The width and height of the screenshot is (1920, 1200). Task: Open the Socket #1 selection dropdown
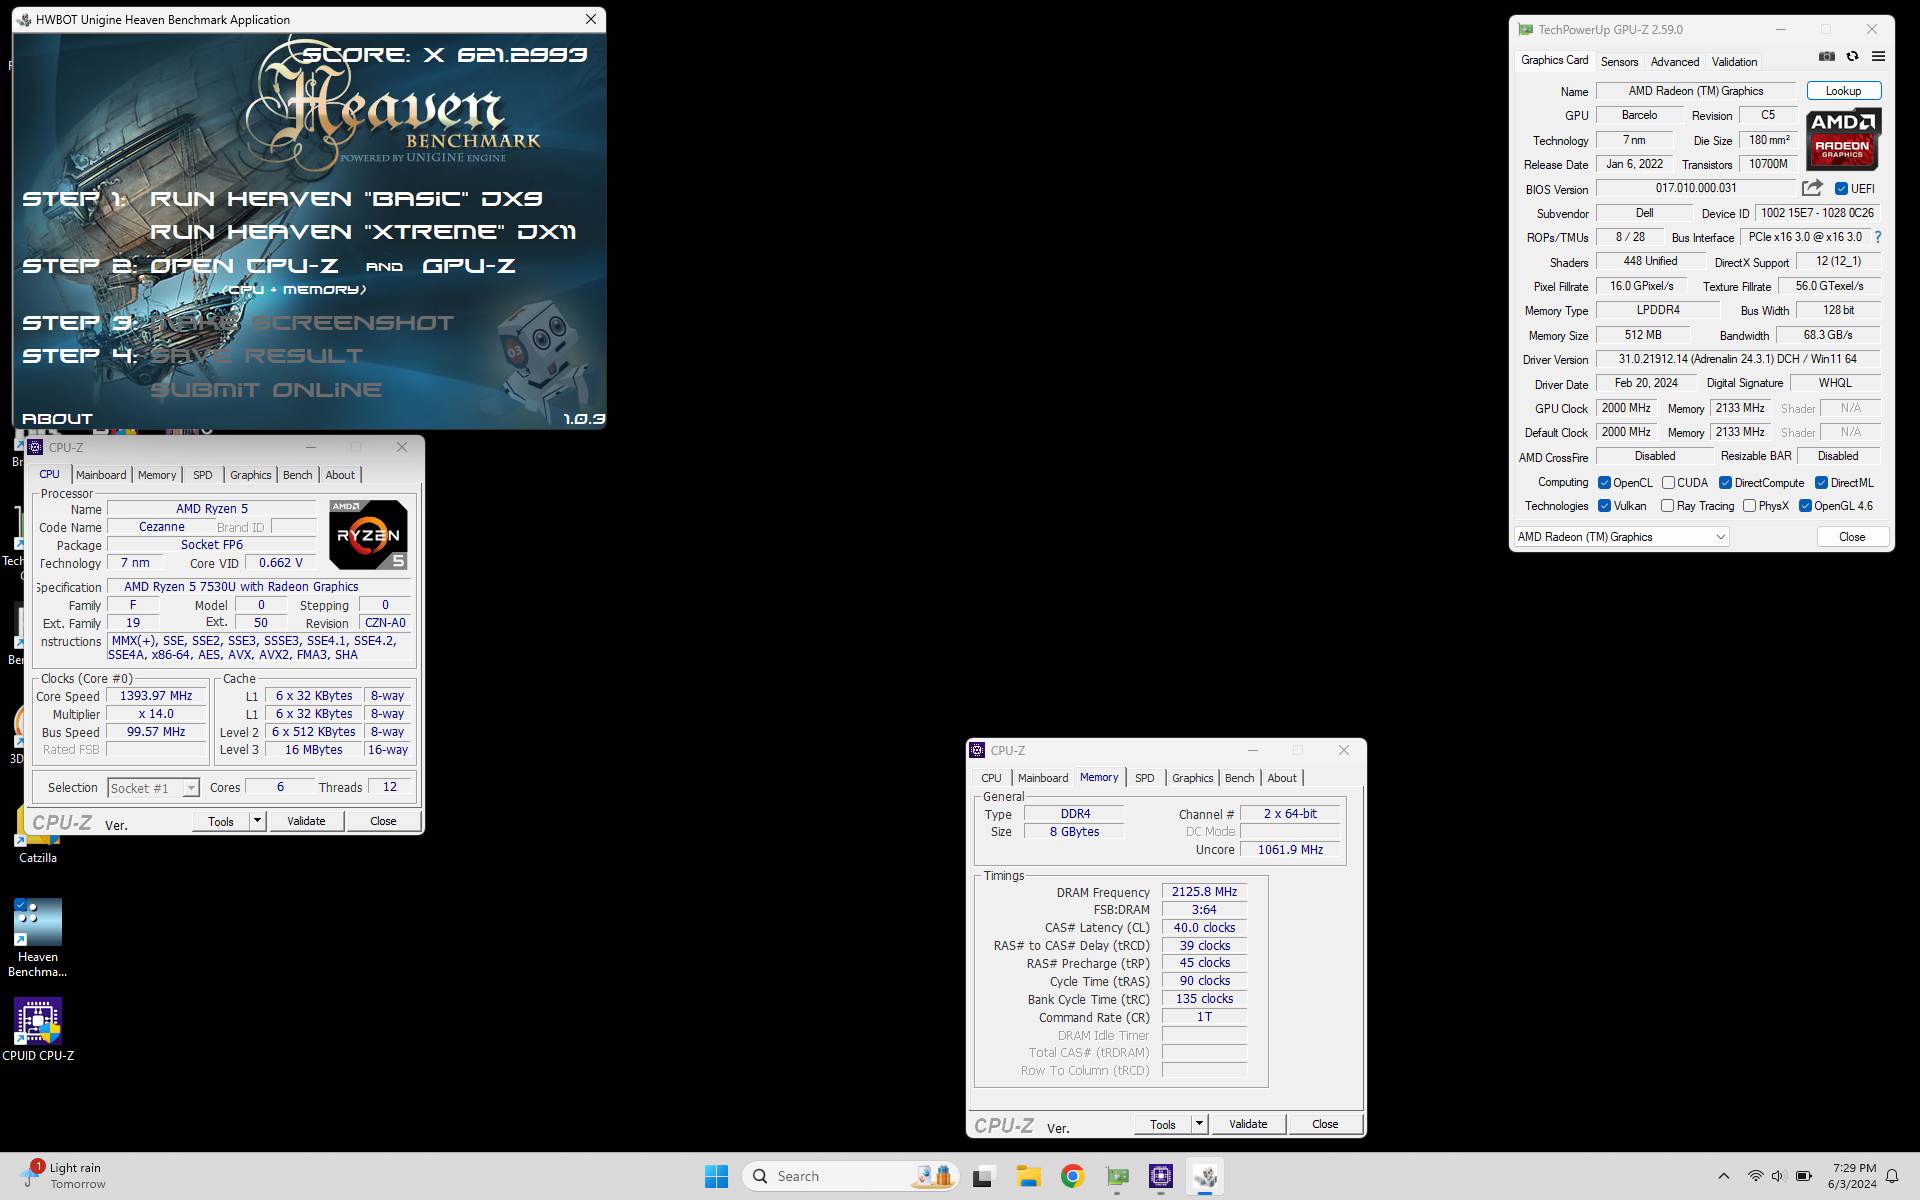[x=153, y=788]
